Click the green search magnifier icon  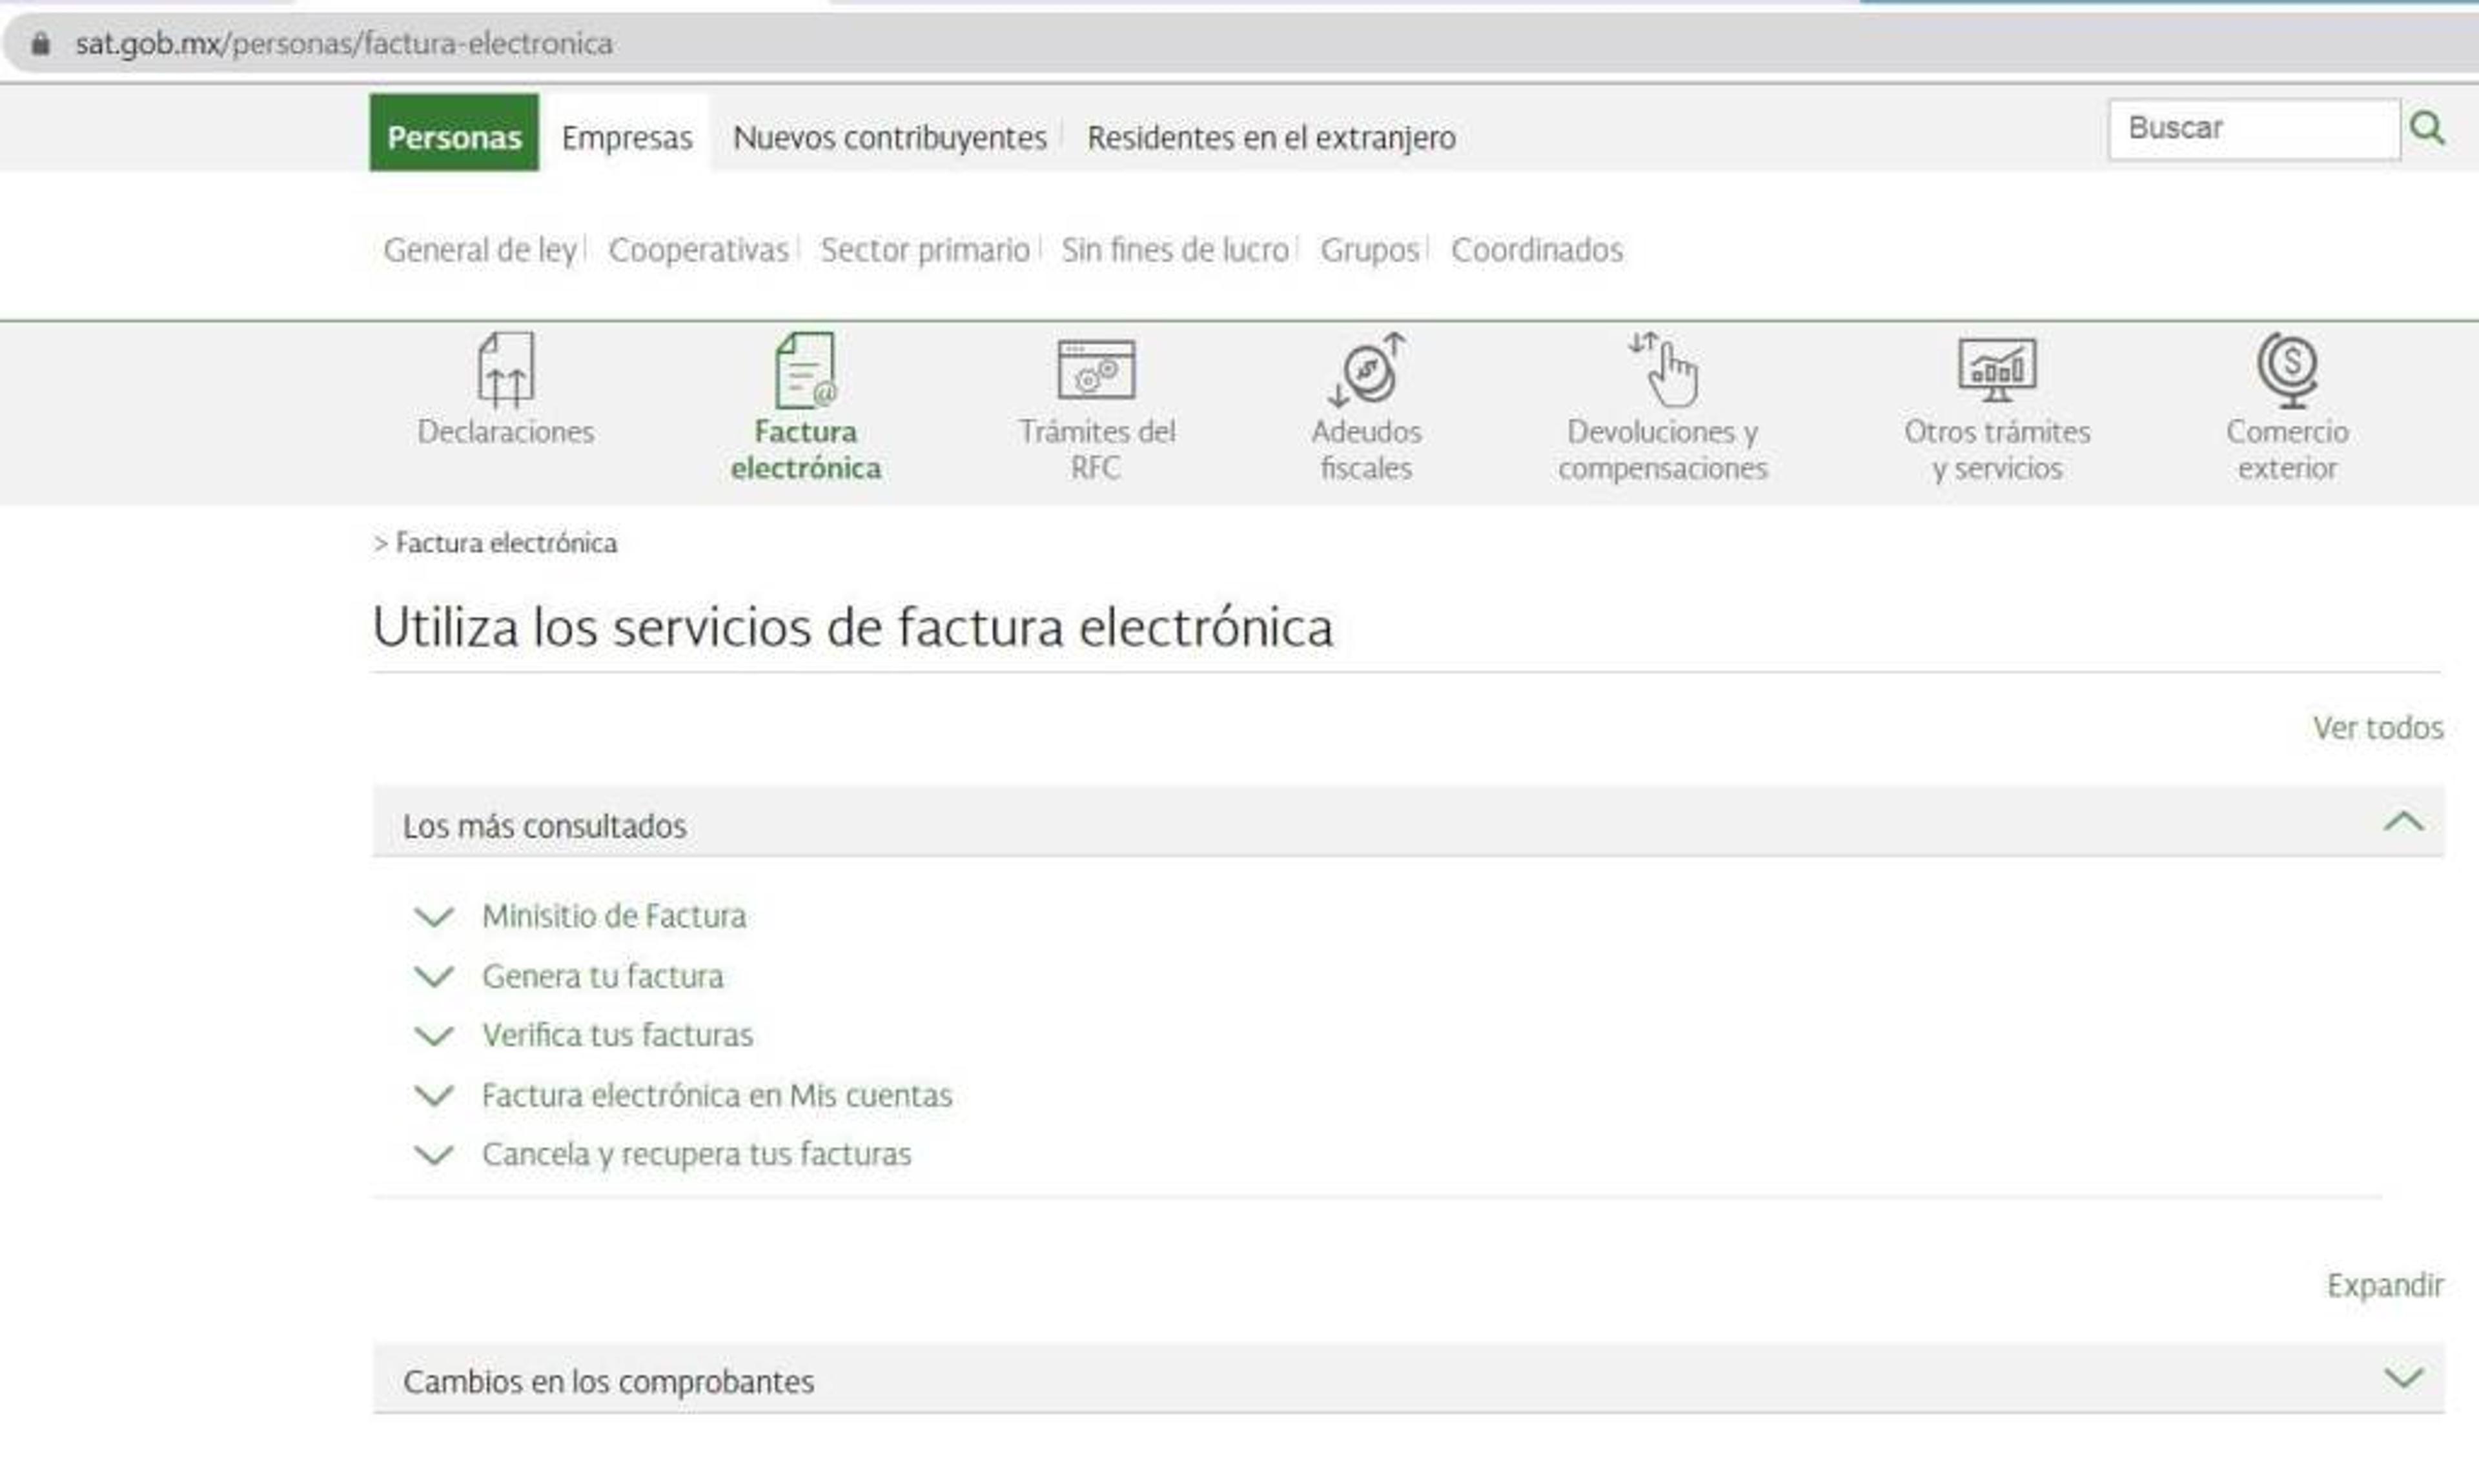(x=2427, y=128)
